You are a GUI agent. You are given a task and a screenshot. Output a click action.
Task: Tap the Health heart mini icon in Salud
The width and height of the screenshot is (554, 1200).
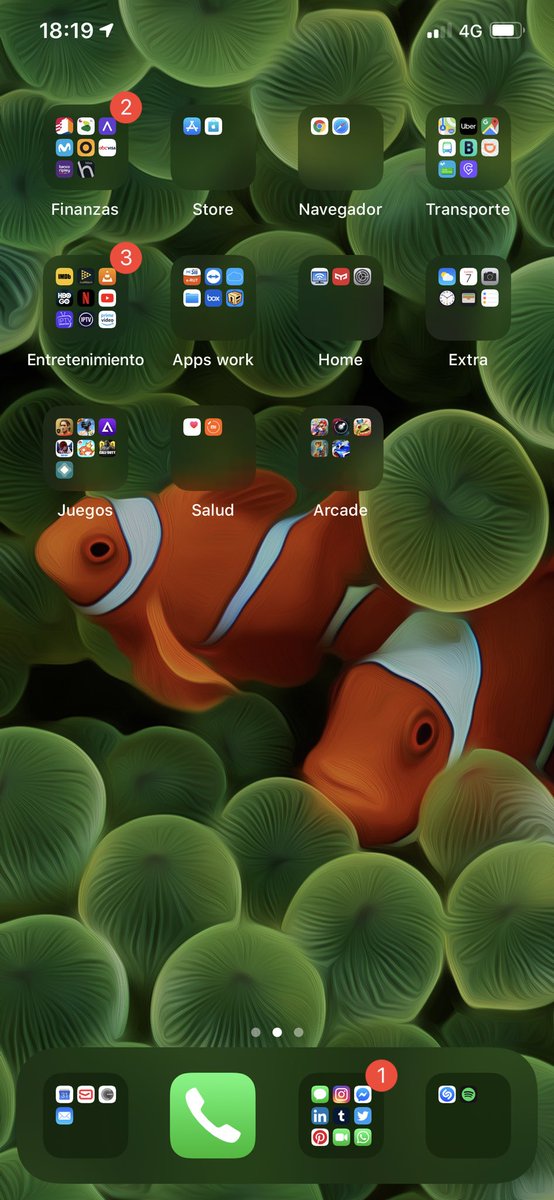tap(192, 427)
